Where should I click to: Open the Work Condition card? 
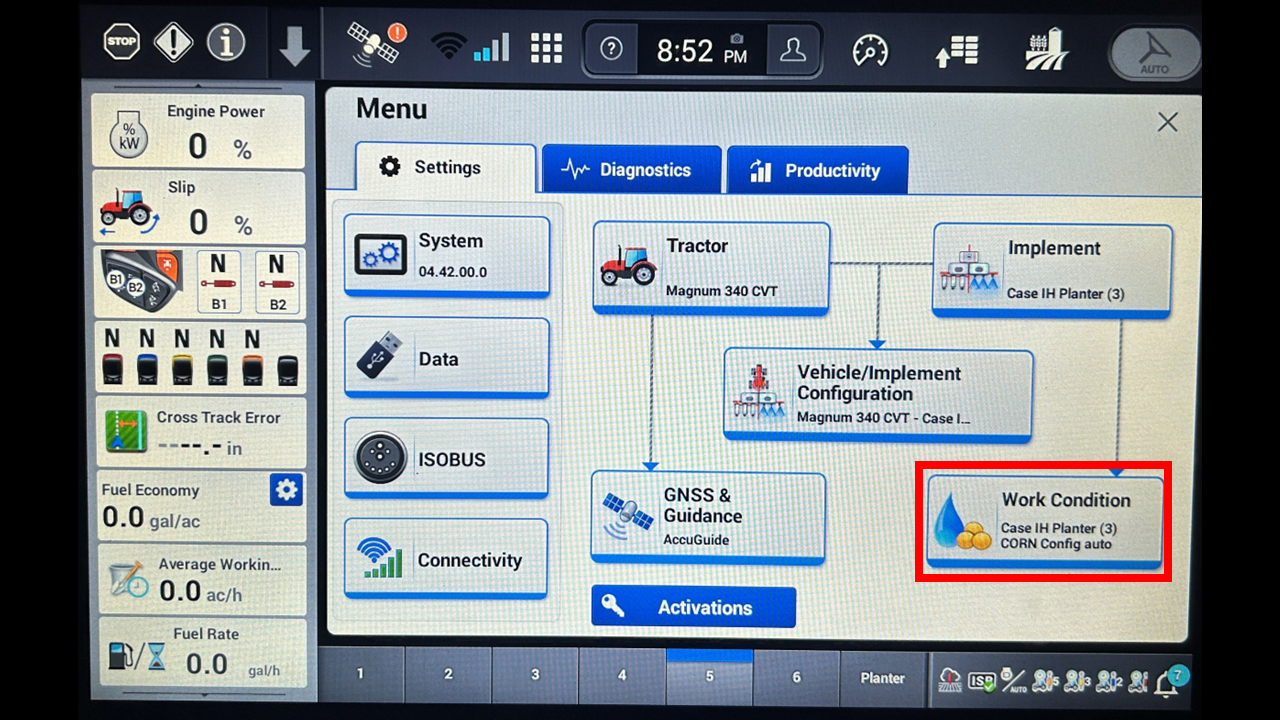pyautogui.click(x=1044, y=521)
